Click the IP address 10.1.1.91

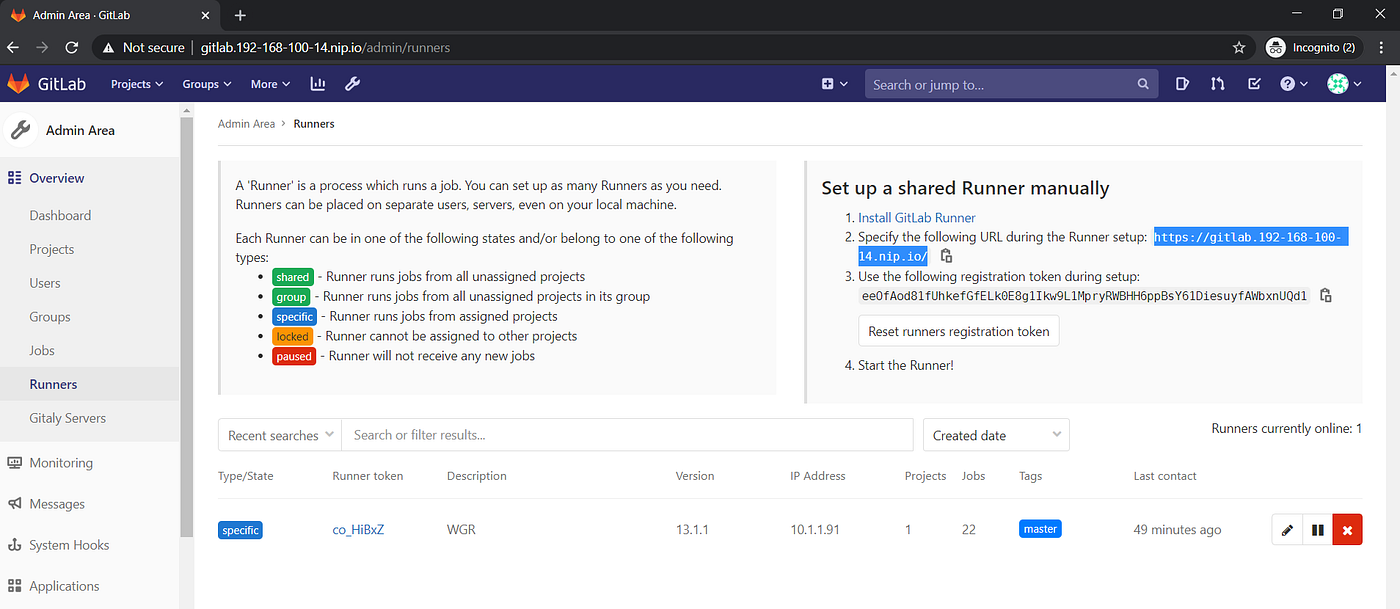click(x=815, y=529)
